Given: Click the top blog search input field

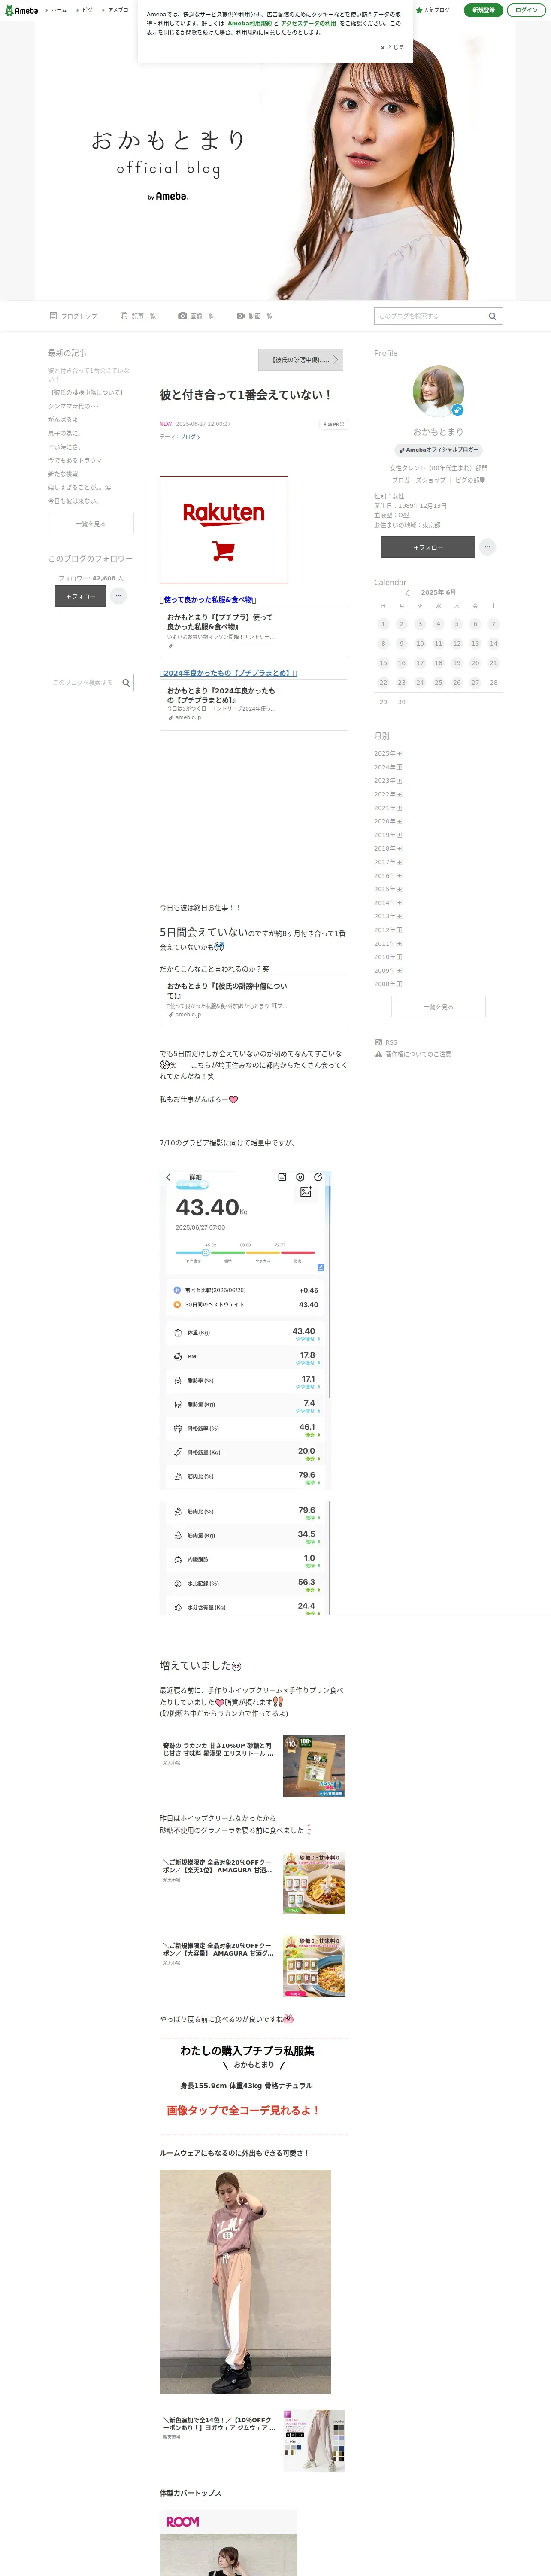Looking at the screenshot, I should pyautogui.click(x=430, y=316).
